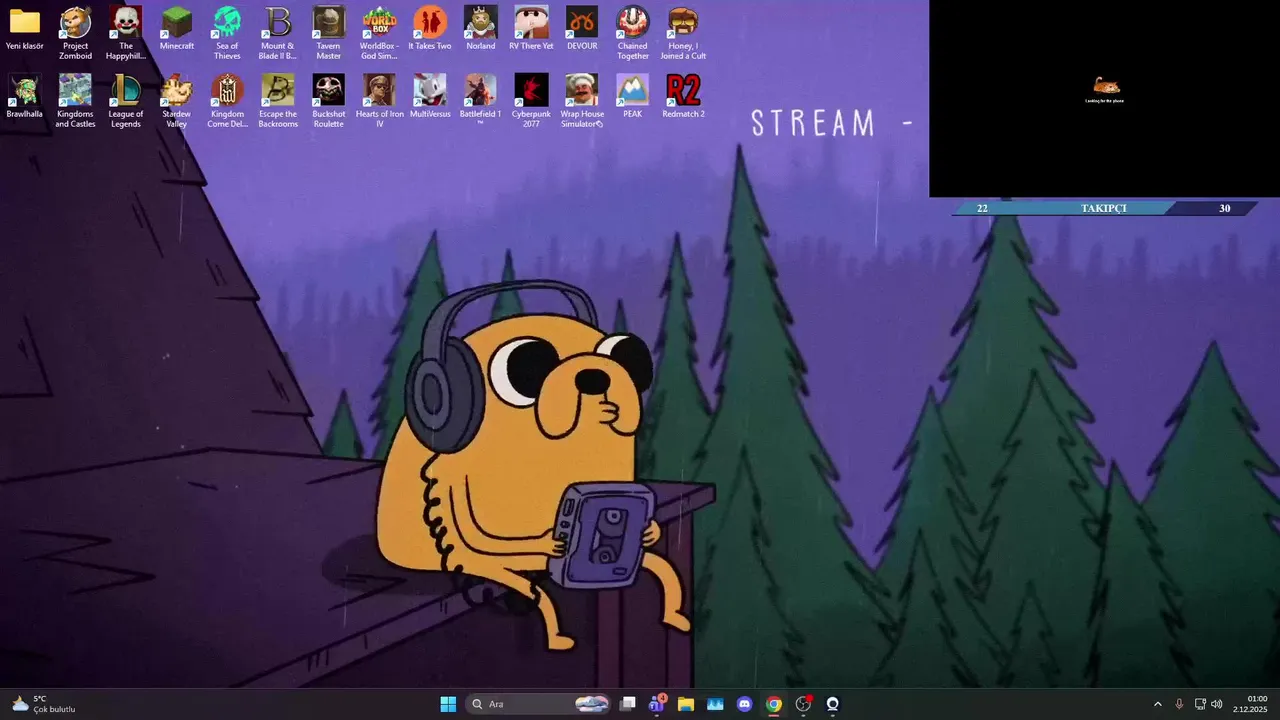Screen dimensions: 1280x720
Task: Select Kingdom Come Deliverance shortcut
Action: (x=227, y=101)
